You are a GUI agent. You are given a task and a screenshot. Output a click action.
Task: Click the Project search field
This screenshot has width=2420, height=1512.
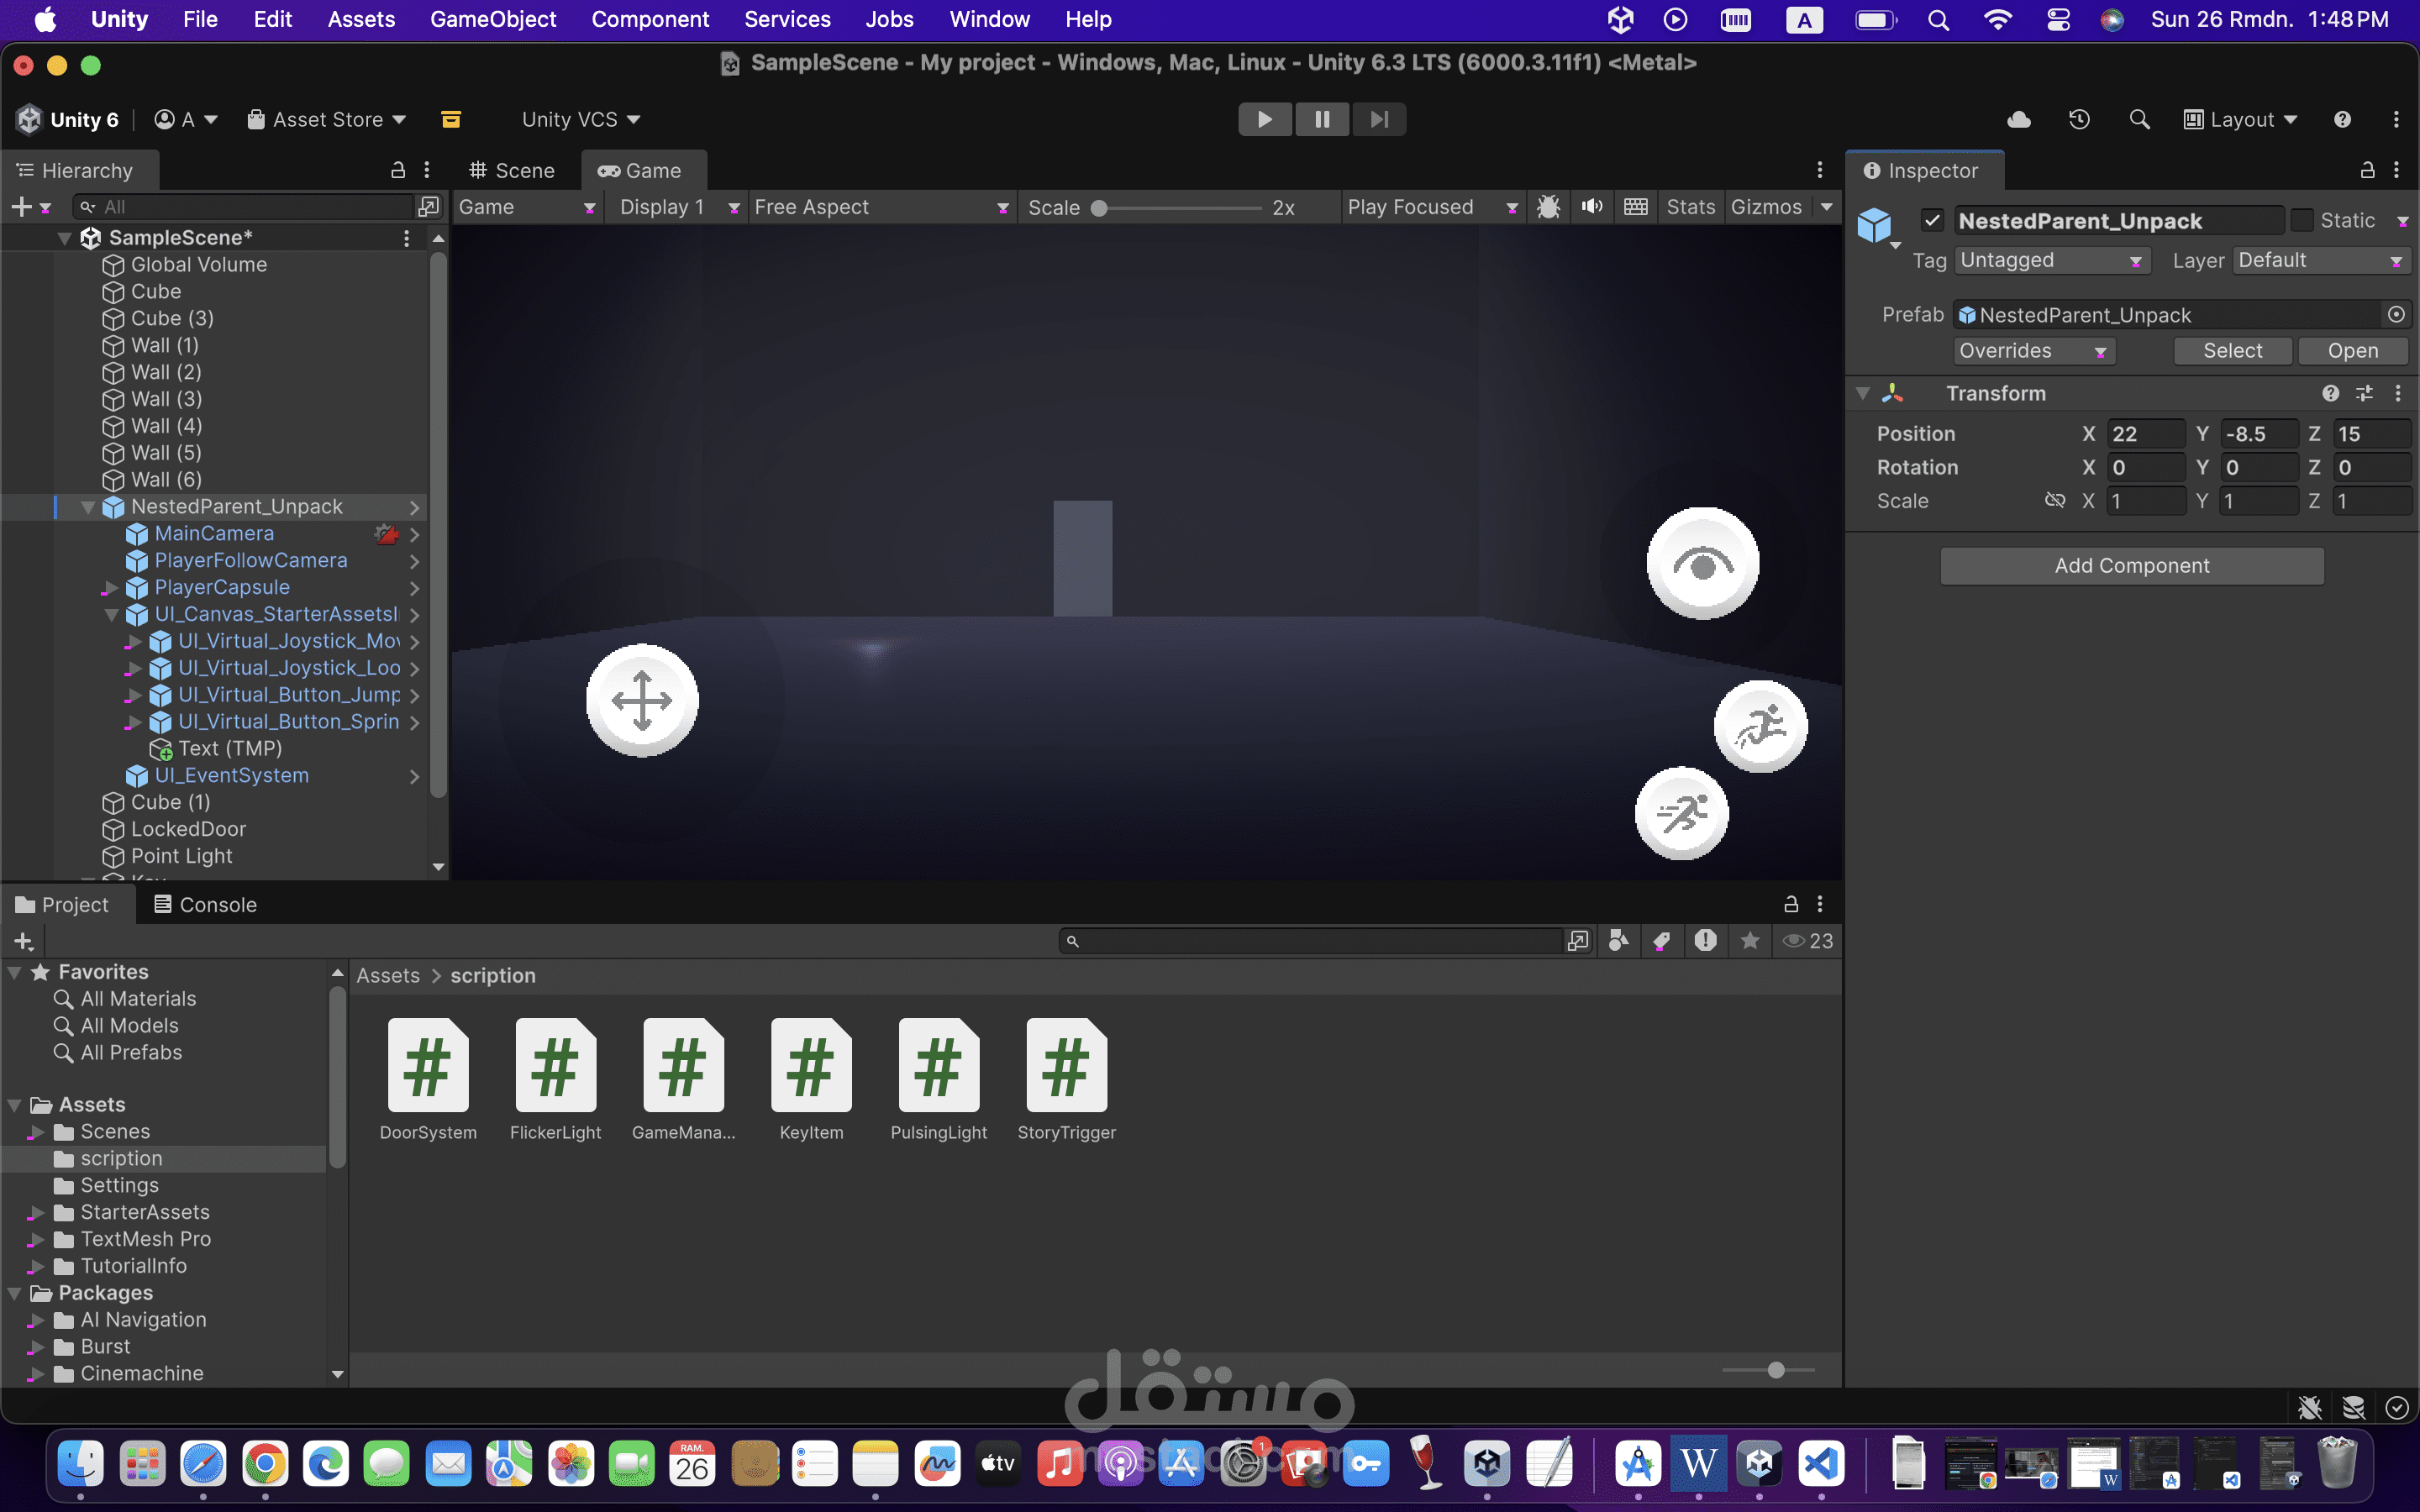[x=1312, y=941]
